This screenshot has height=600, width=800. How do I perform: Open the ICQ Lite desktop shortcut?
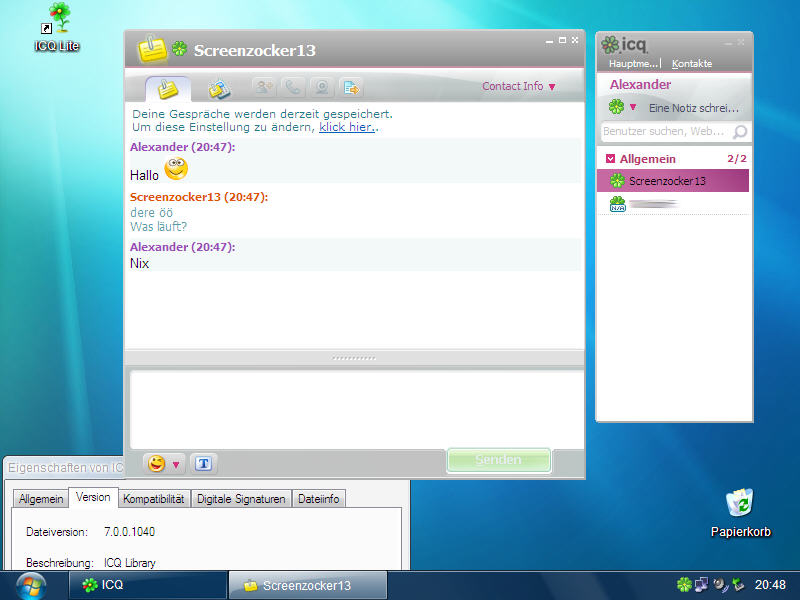[x=57, y=28]
